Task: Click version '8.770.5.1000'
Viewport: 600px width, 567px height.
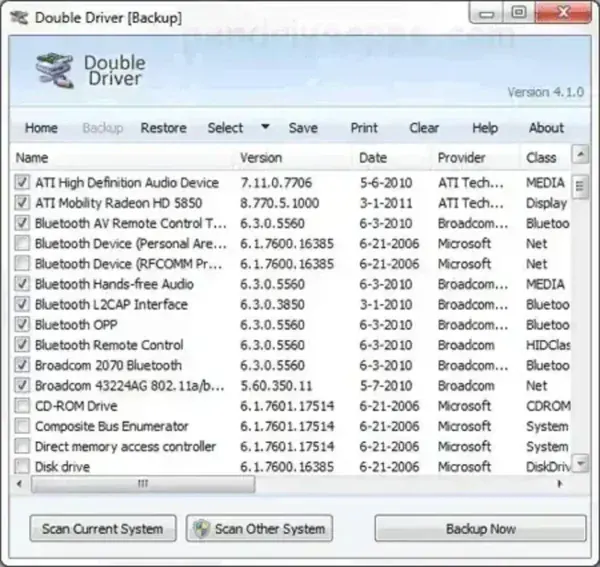Action: tap(279, 203)
